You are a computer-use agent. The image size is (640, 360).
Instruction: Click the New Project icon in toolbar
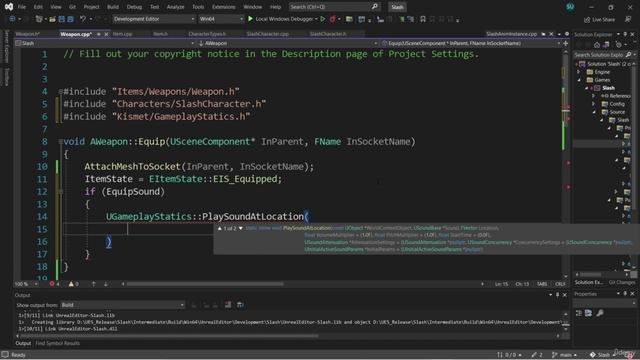click(x=39, y=19)
